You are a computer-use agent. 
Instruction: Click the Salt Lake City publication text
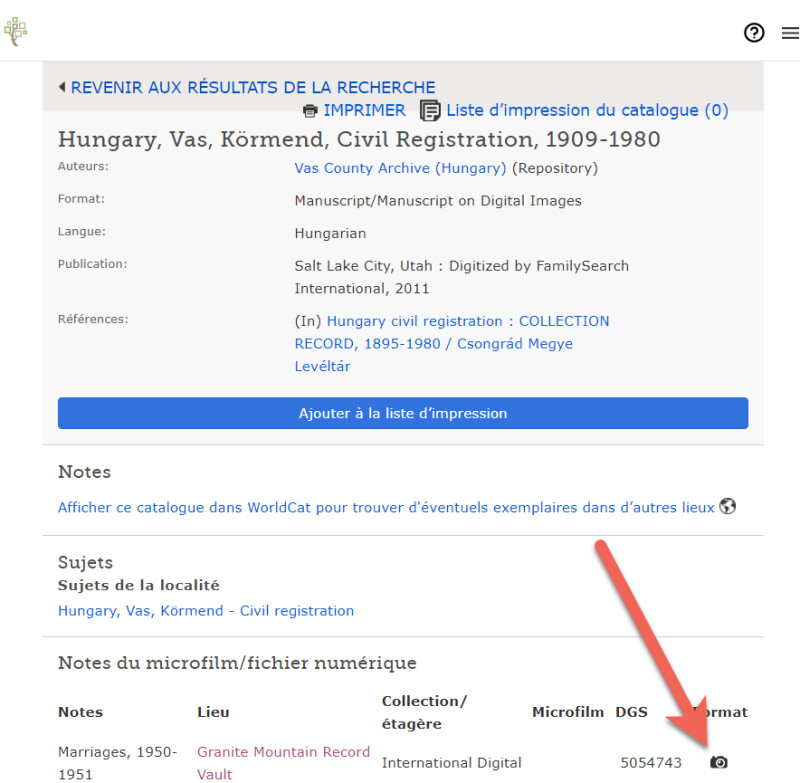461,277
